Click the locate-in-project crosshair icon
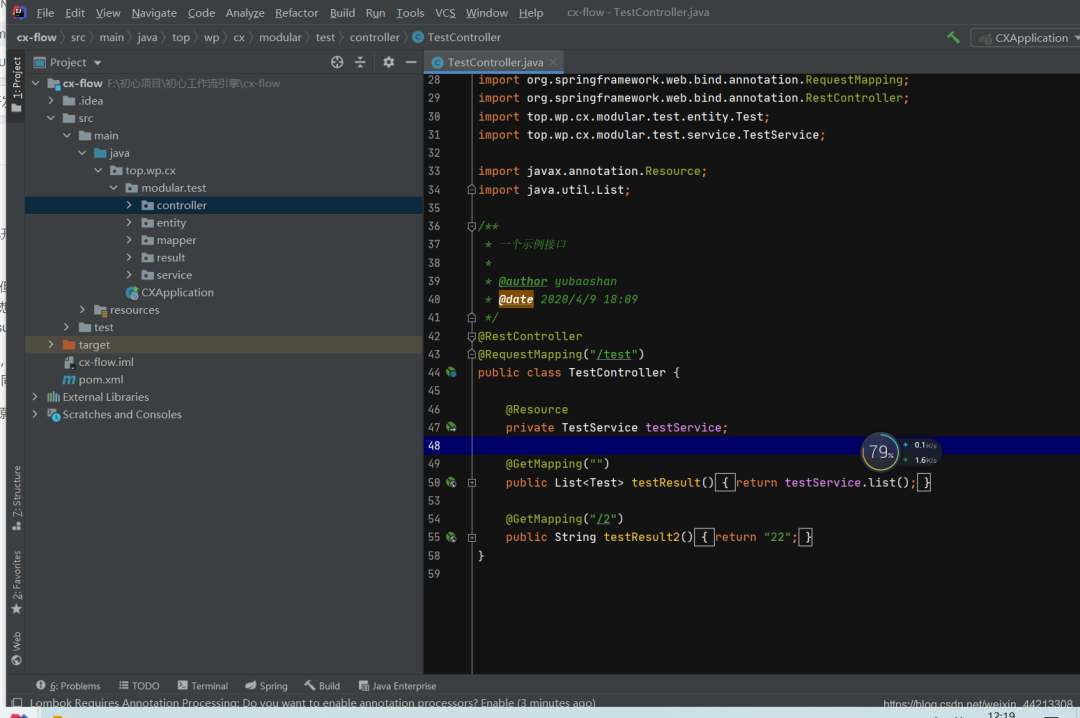 tap(337, 62)
